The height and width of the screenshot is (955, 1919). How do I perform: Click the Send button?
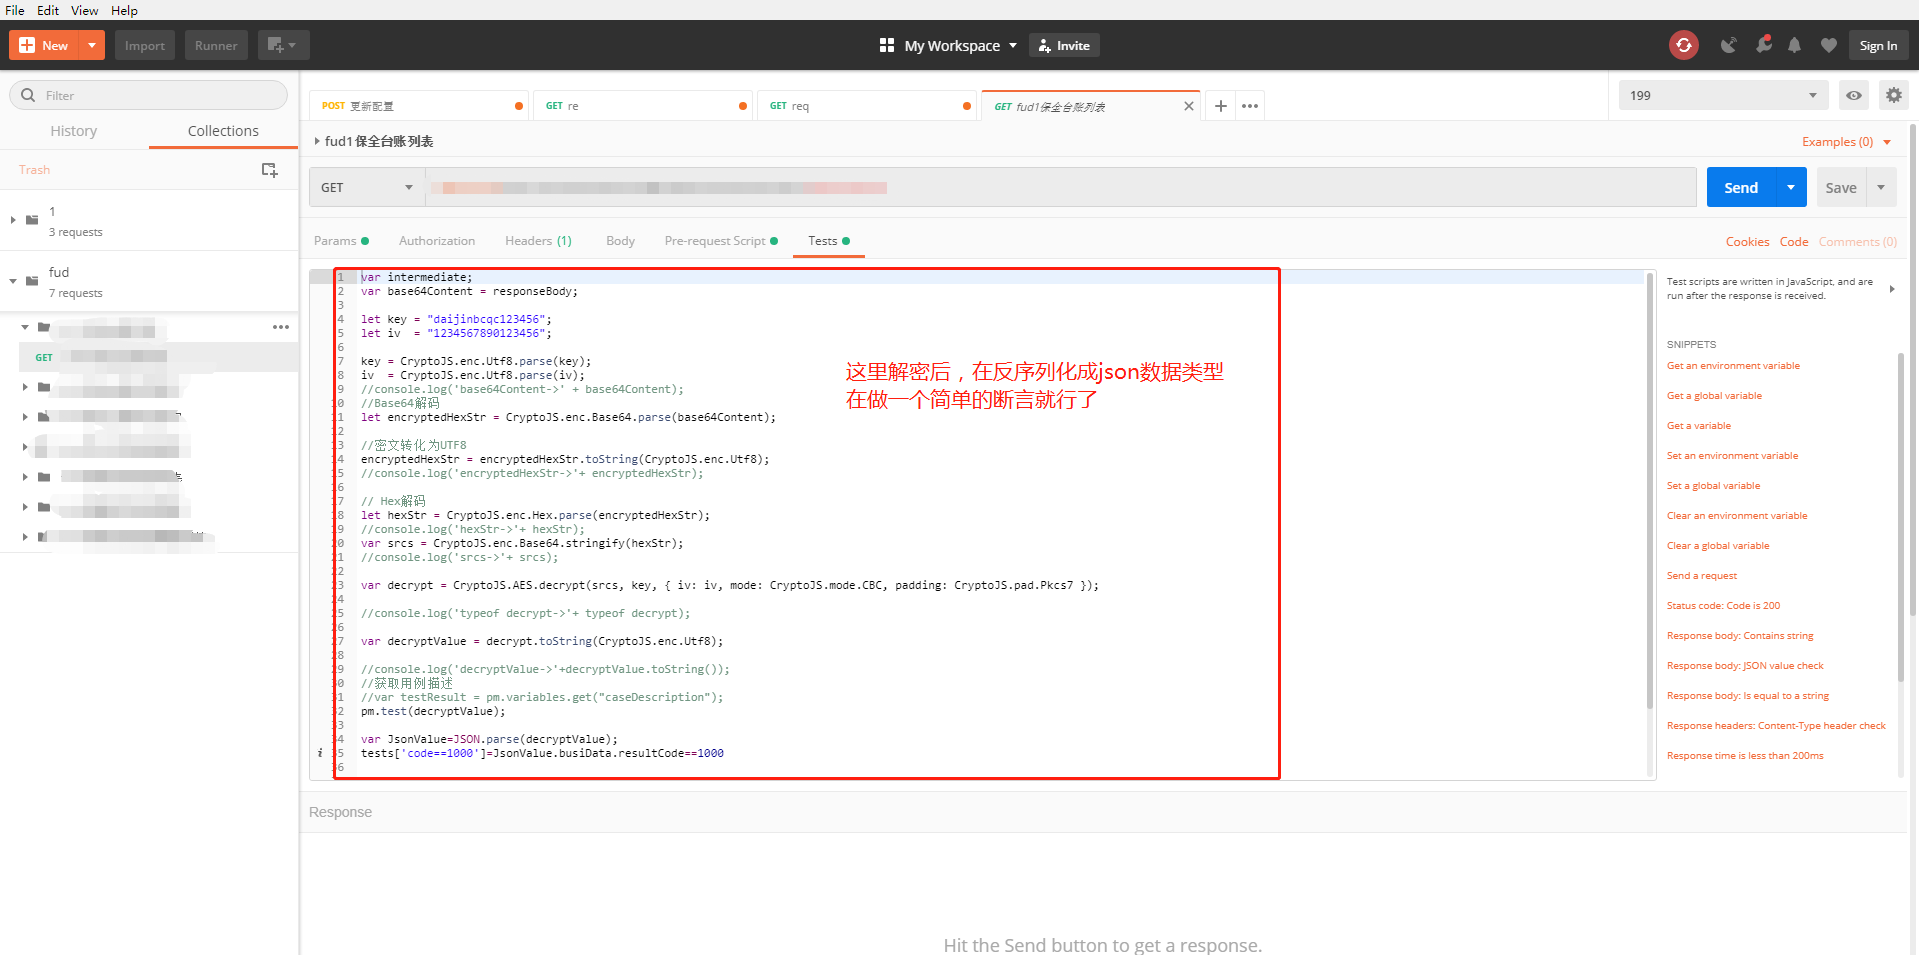tap(1741, 187)
